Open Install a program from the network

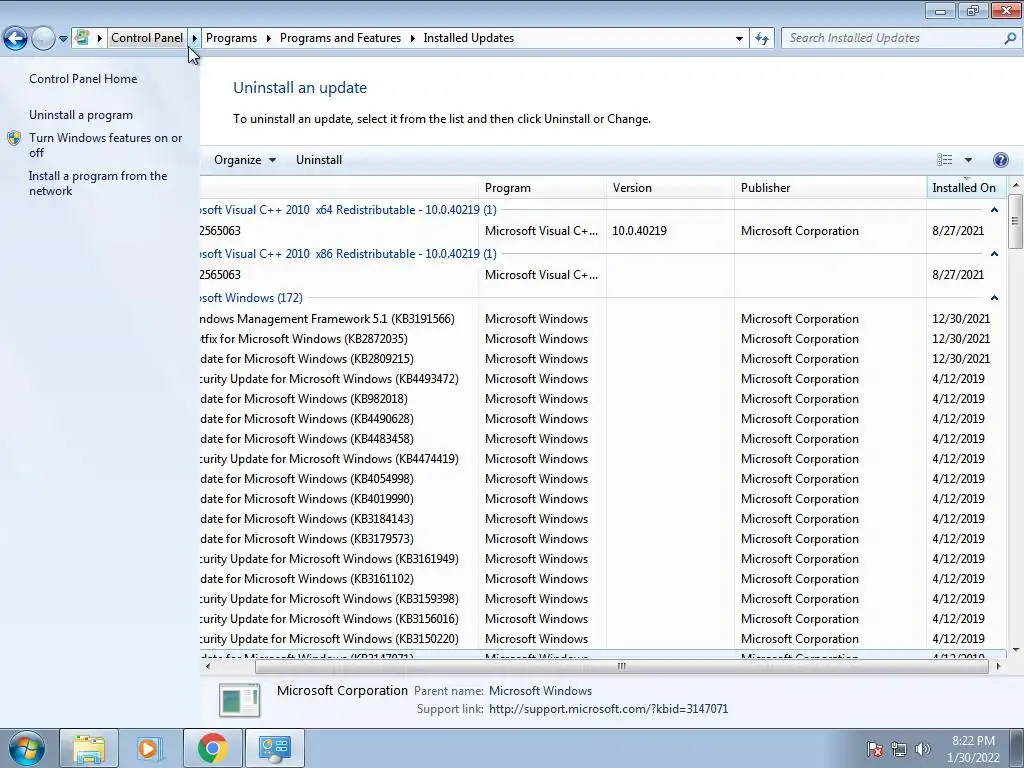(97, 184)
